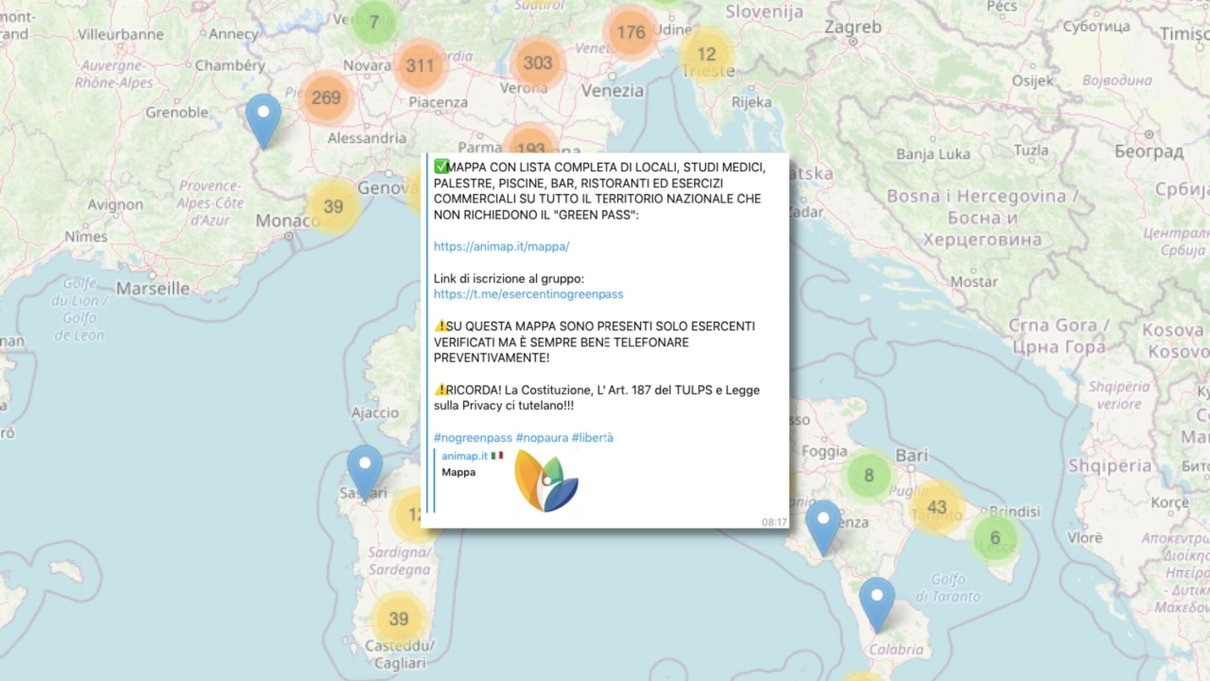Expand the orange cluster marker labeled 303

[538, 63]
